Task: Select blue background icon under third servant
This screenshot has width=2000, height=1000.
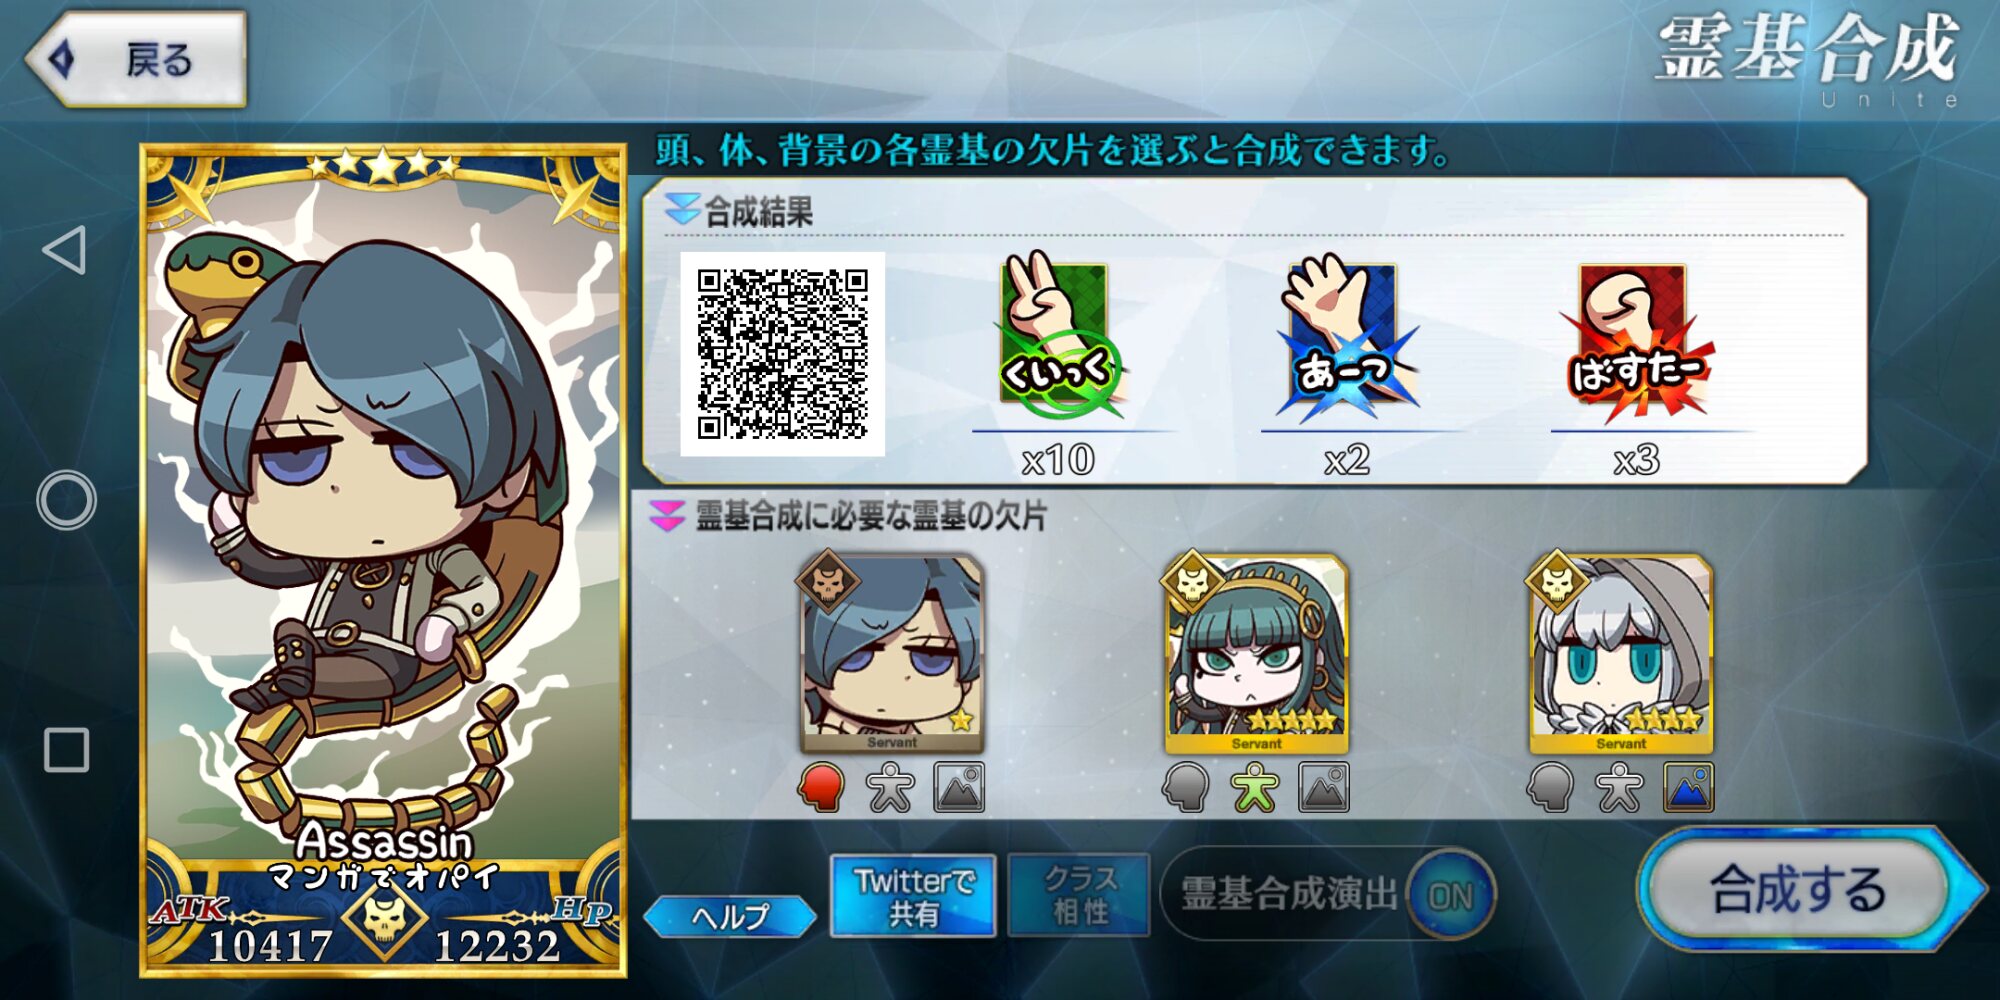Action: pos(1689,788)
